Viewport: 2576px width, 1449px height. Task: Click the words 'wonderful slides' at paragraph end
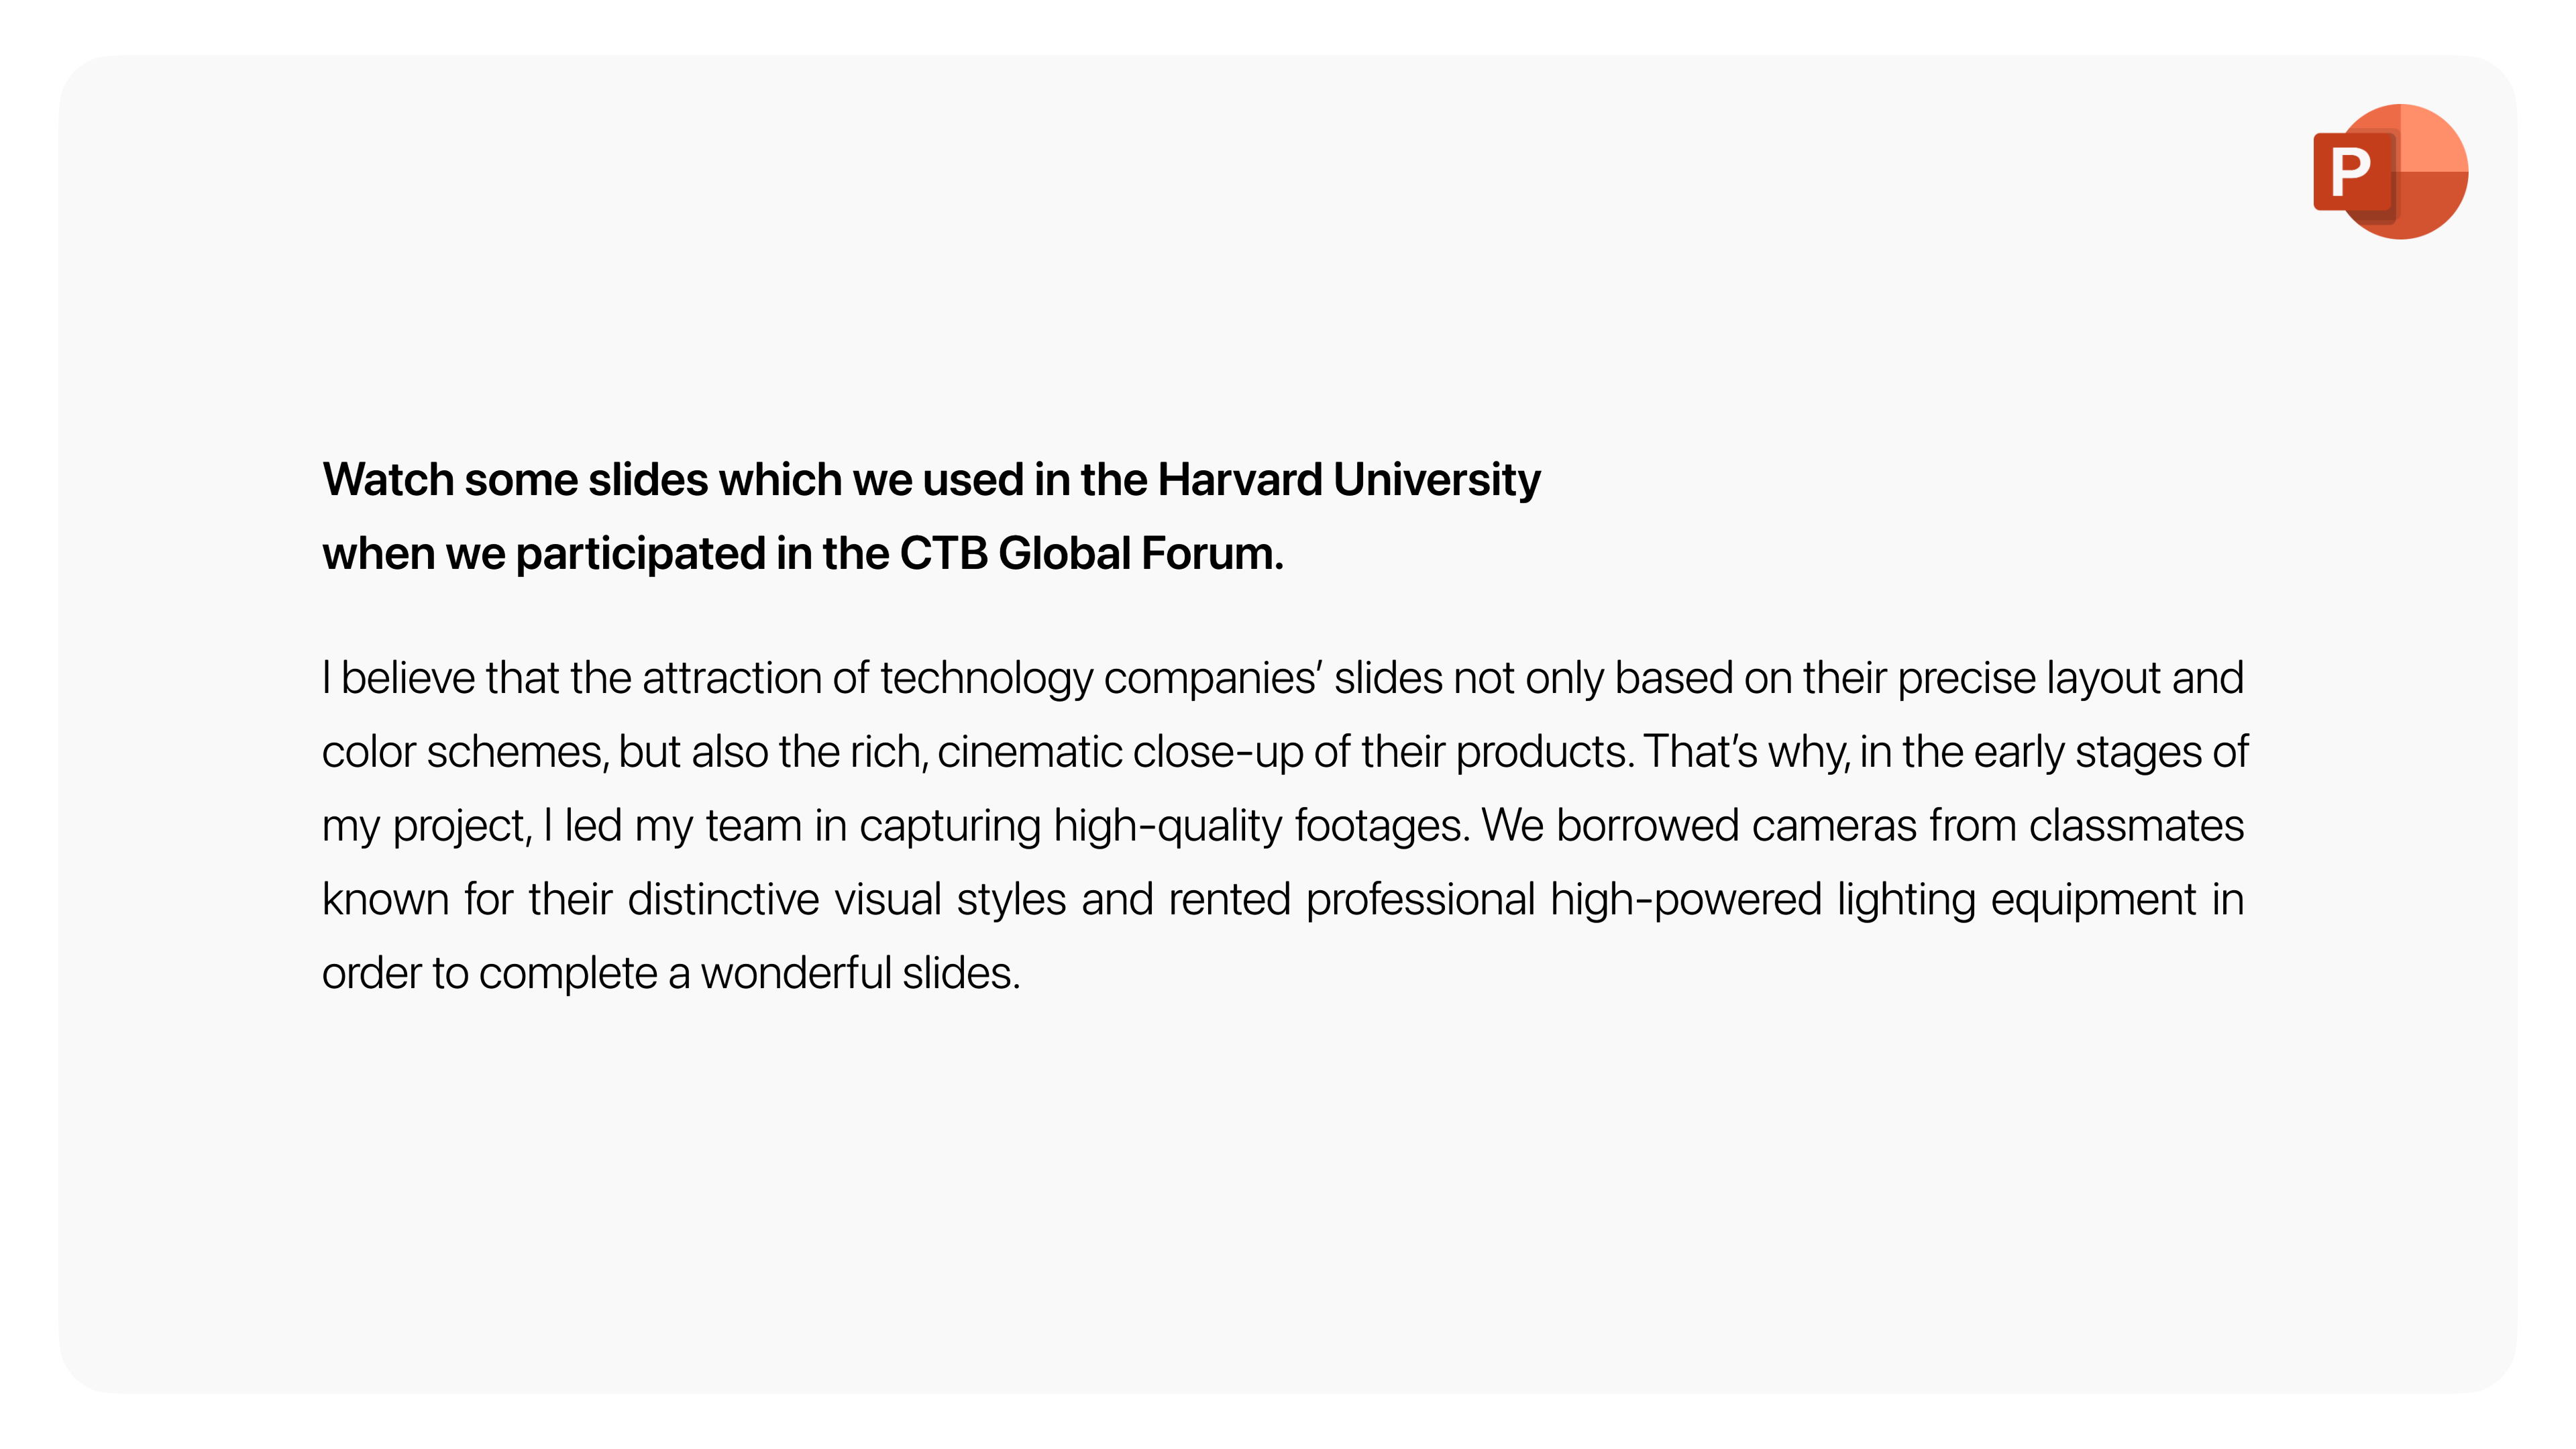(860, 974)
